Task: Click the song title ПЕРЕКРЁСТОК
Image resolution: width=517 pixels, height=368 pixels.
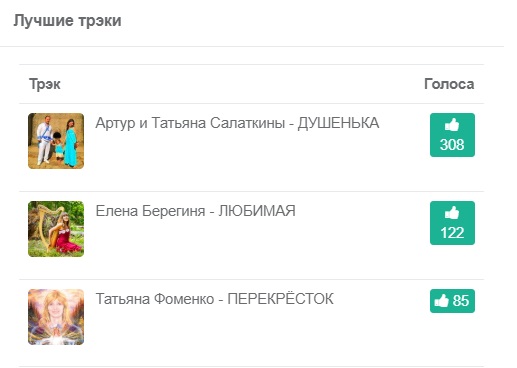Action: [280, 299]
